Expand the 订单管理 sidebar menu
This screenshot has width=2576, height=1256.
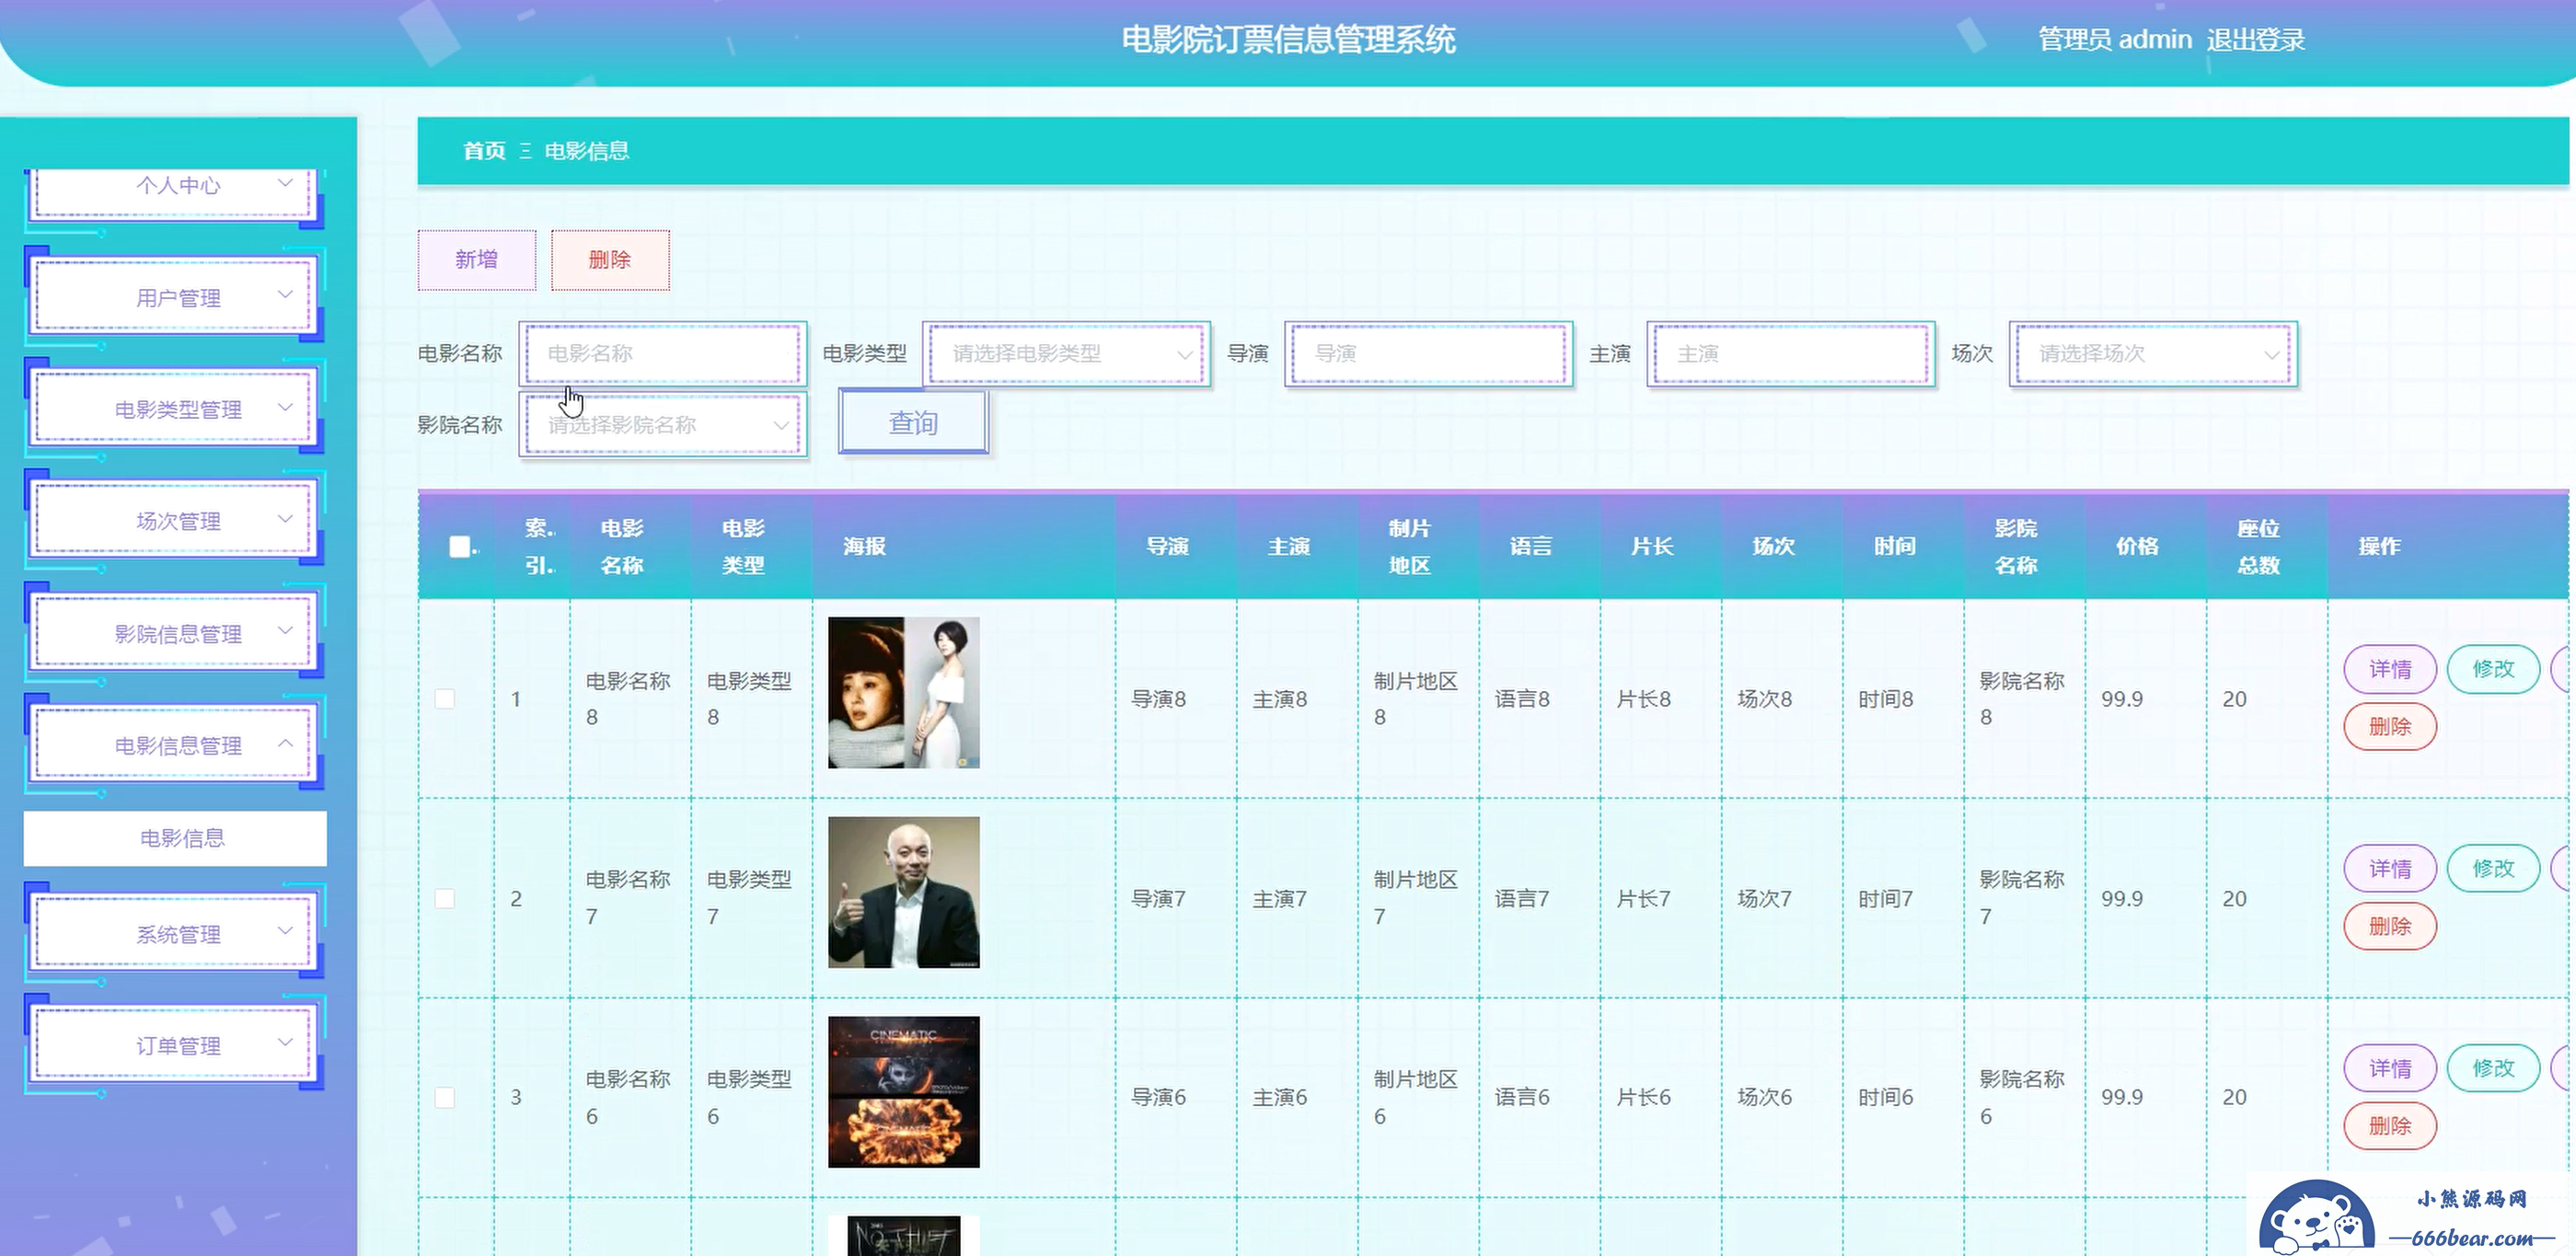(175, 1045)
